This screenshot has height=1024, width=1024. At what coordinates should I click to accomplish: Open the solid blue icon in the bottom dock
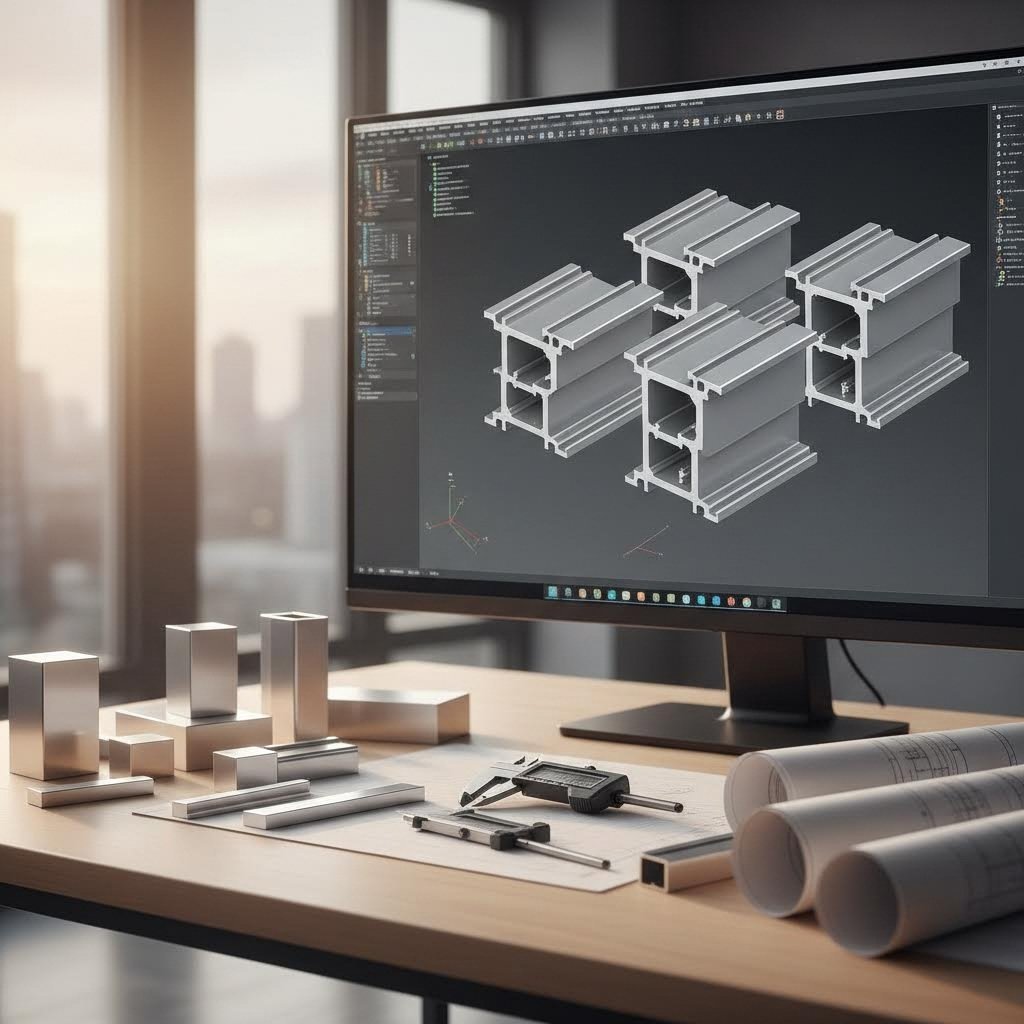(x=716, y=601)
